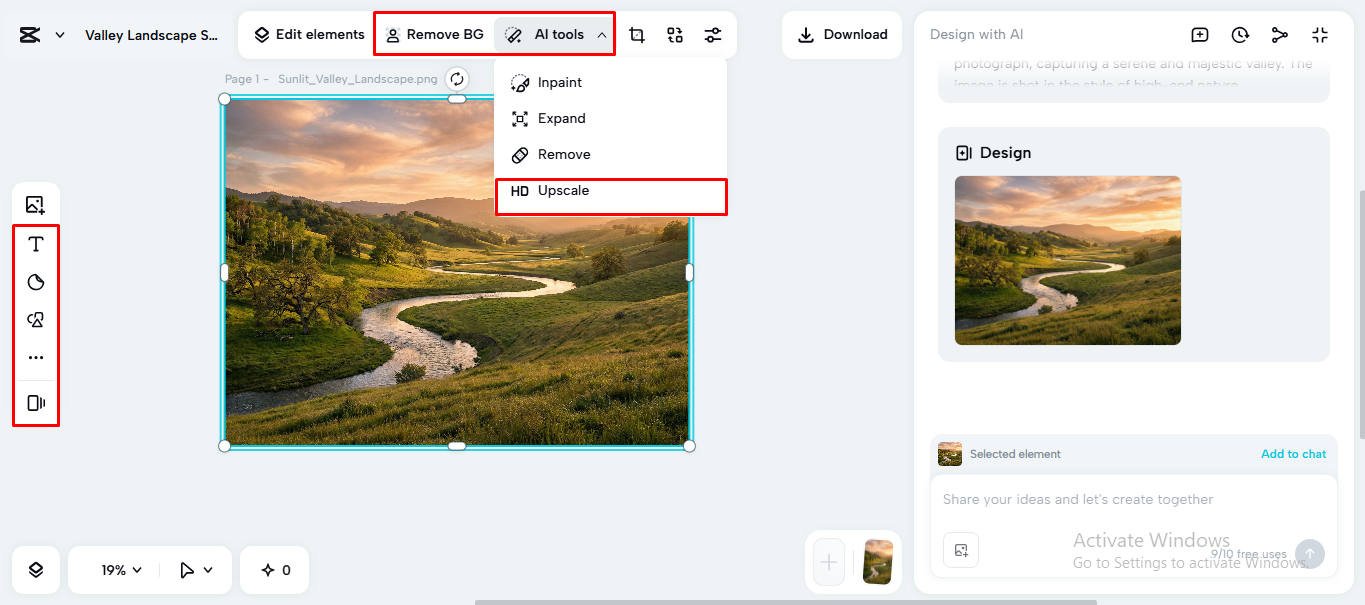Select the Text tool in the sidebar
The width and height of the screenshot is (1365, 605).
click(35, 243)
